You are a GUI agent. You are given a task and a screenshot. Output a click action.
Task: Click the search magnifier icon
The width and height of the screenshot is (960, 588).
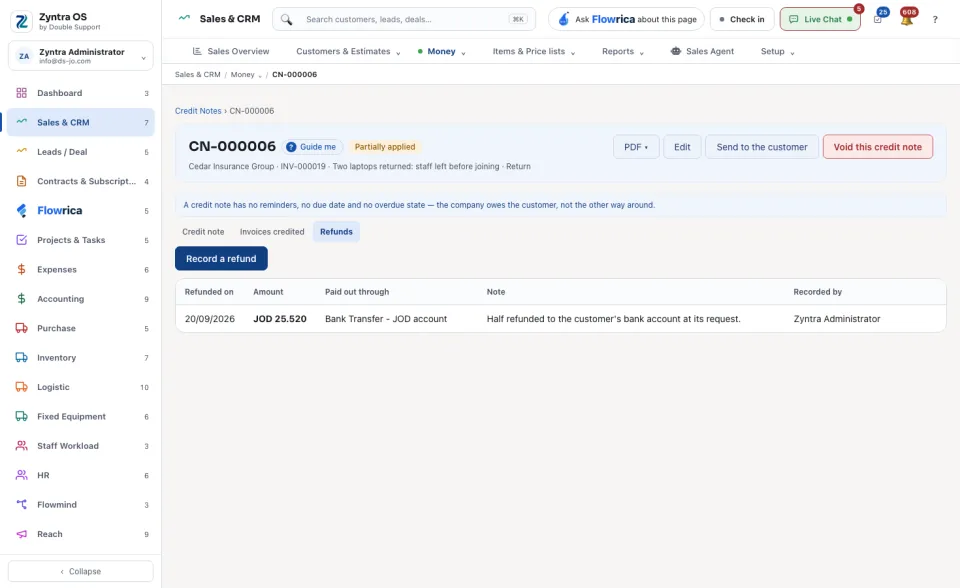coord(286,19)
